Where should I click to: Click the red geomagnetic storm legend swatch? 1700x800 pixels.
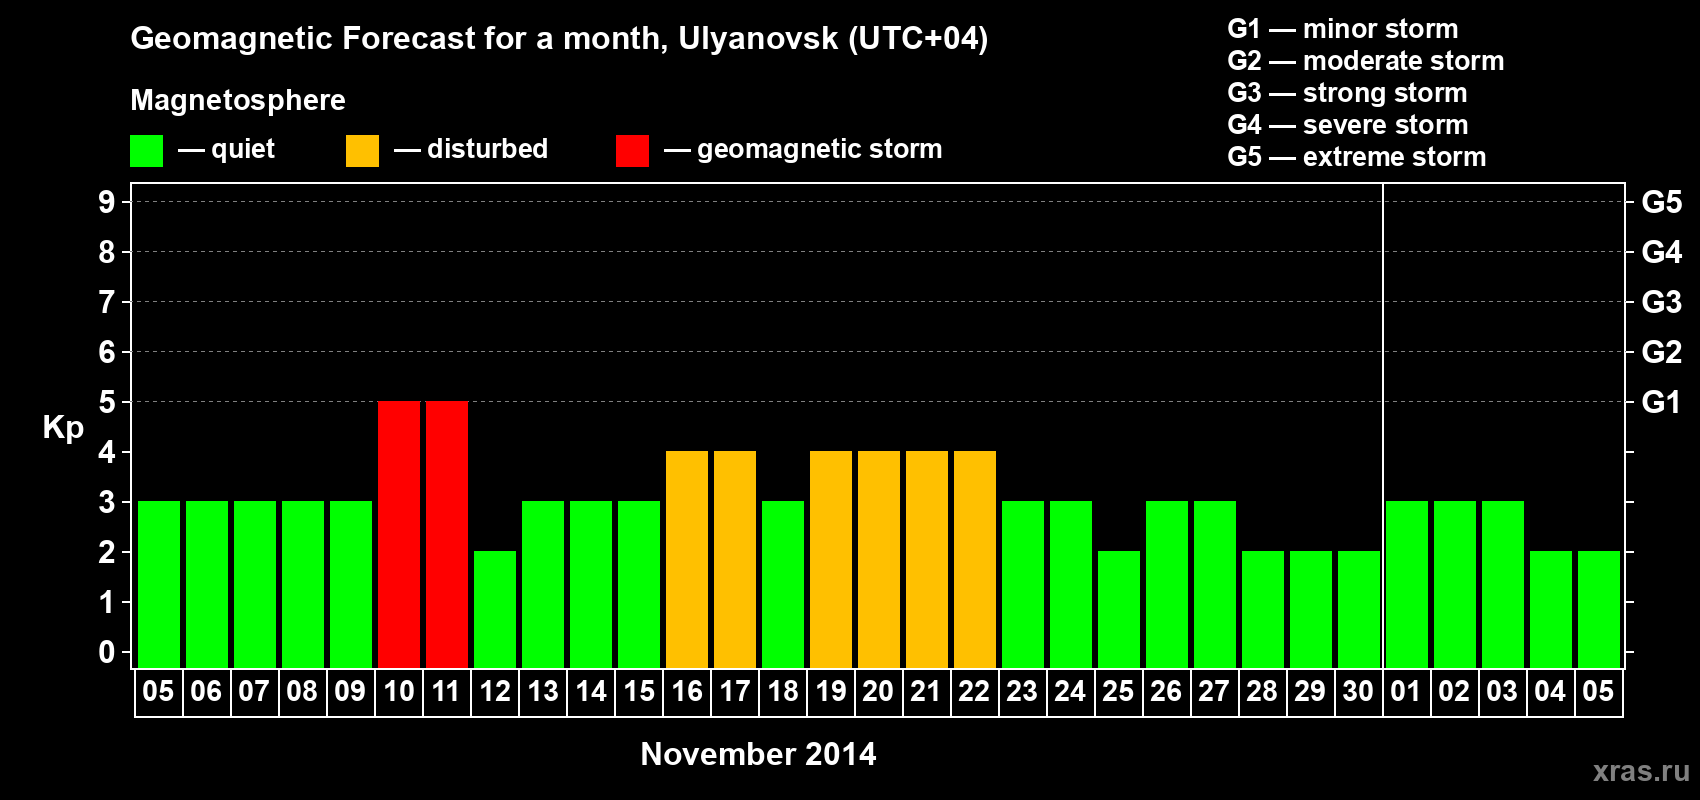(x=632, y=151)
